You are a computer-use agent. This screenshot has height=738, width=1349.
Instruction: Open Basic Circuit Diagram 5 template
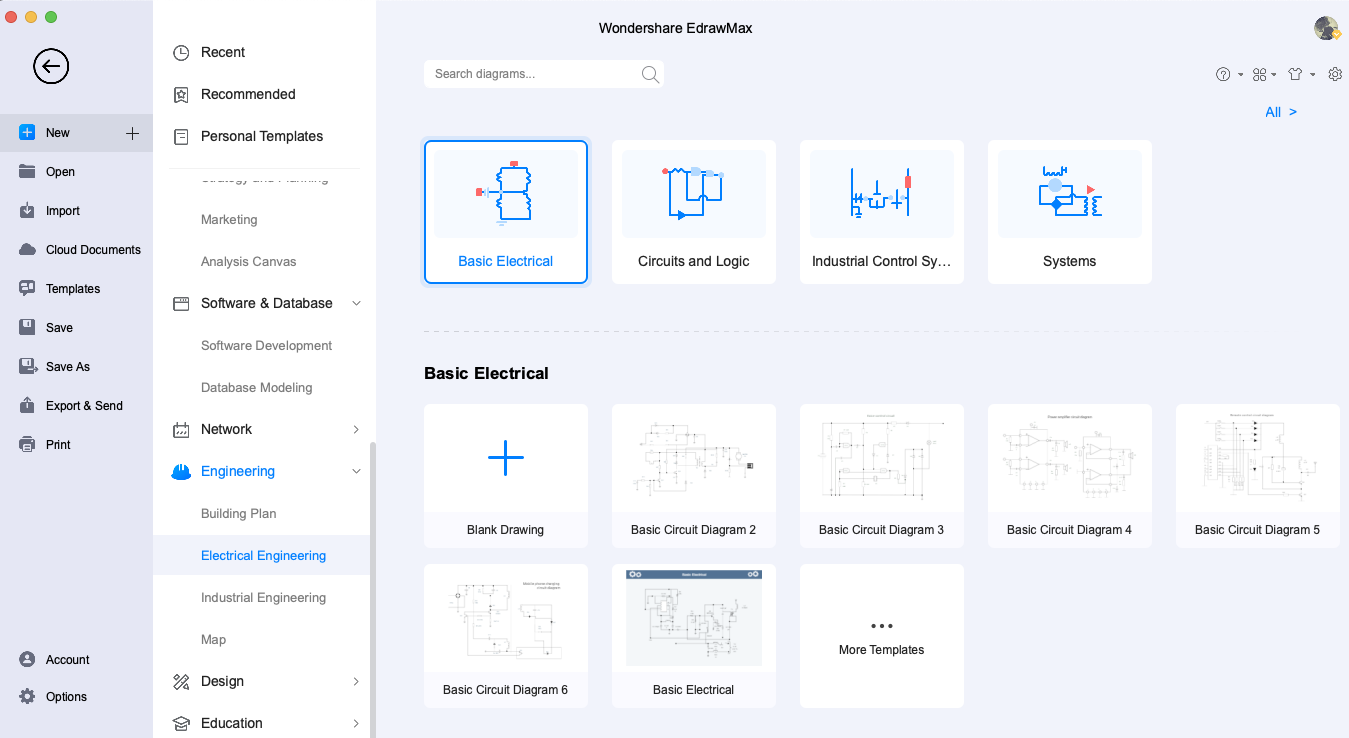pyautogui.click(x=1258, y=476)
